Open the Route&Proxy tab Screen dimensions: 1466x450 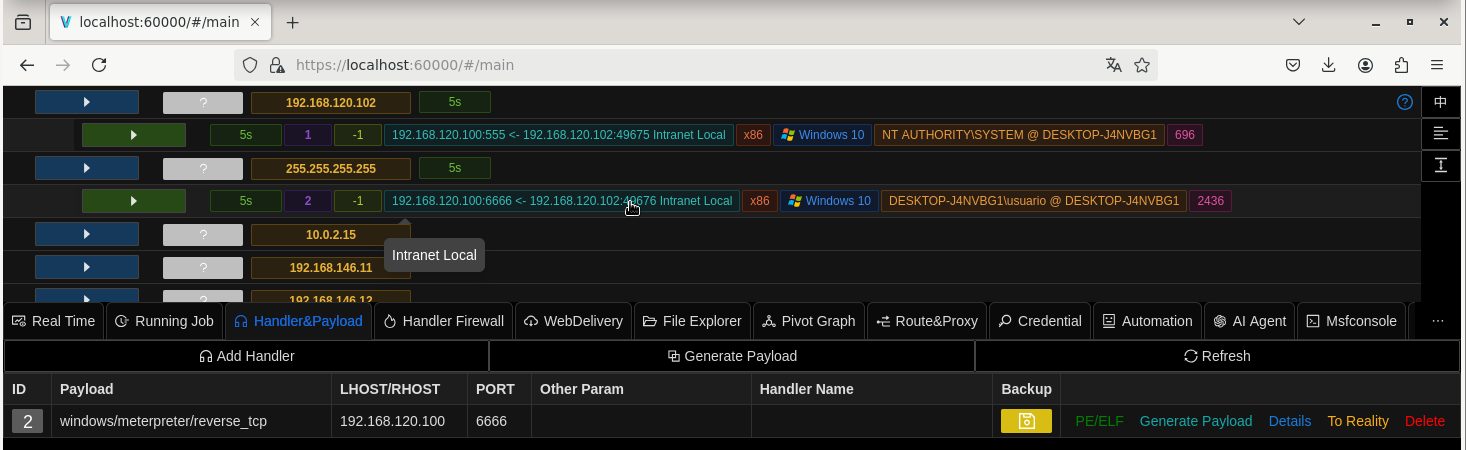point(927,321)
